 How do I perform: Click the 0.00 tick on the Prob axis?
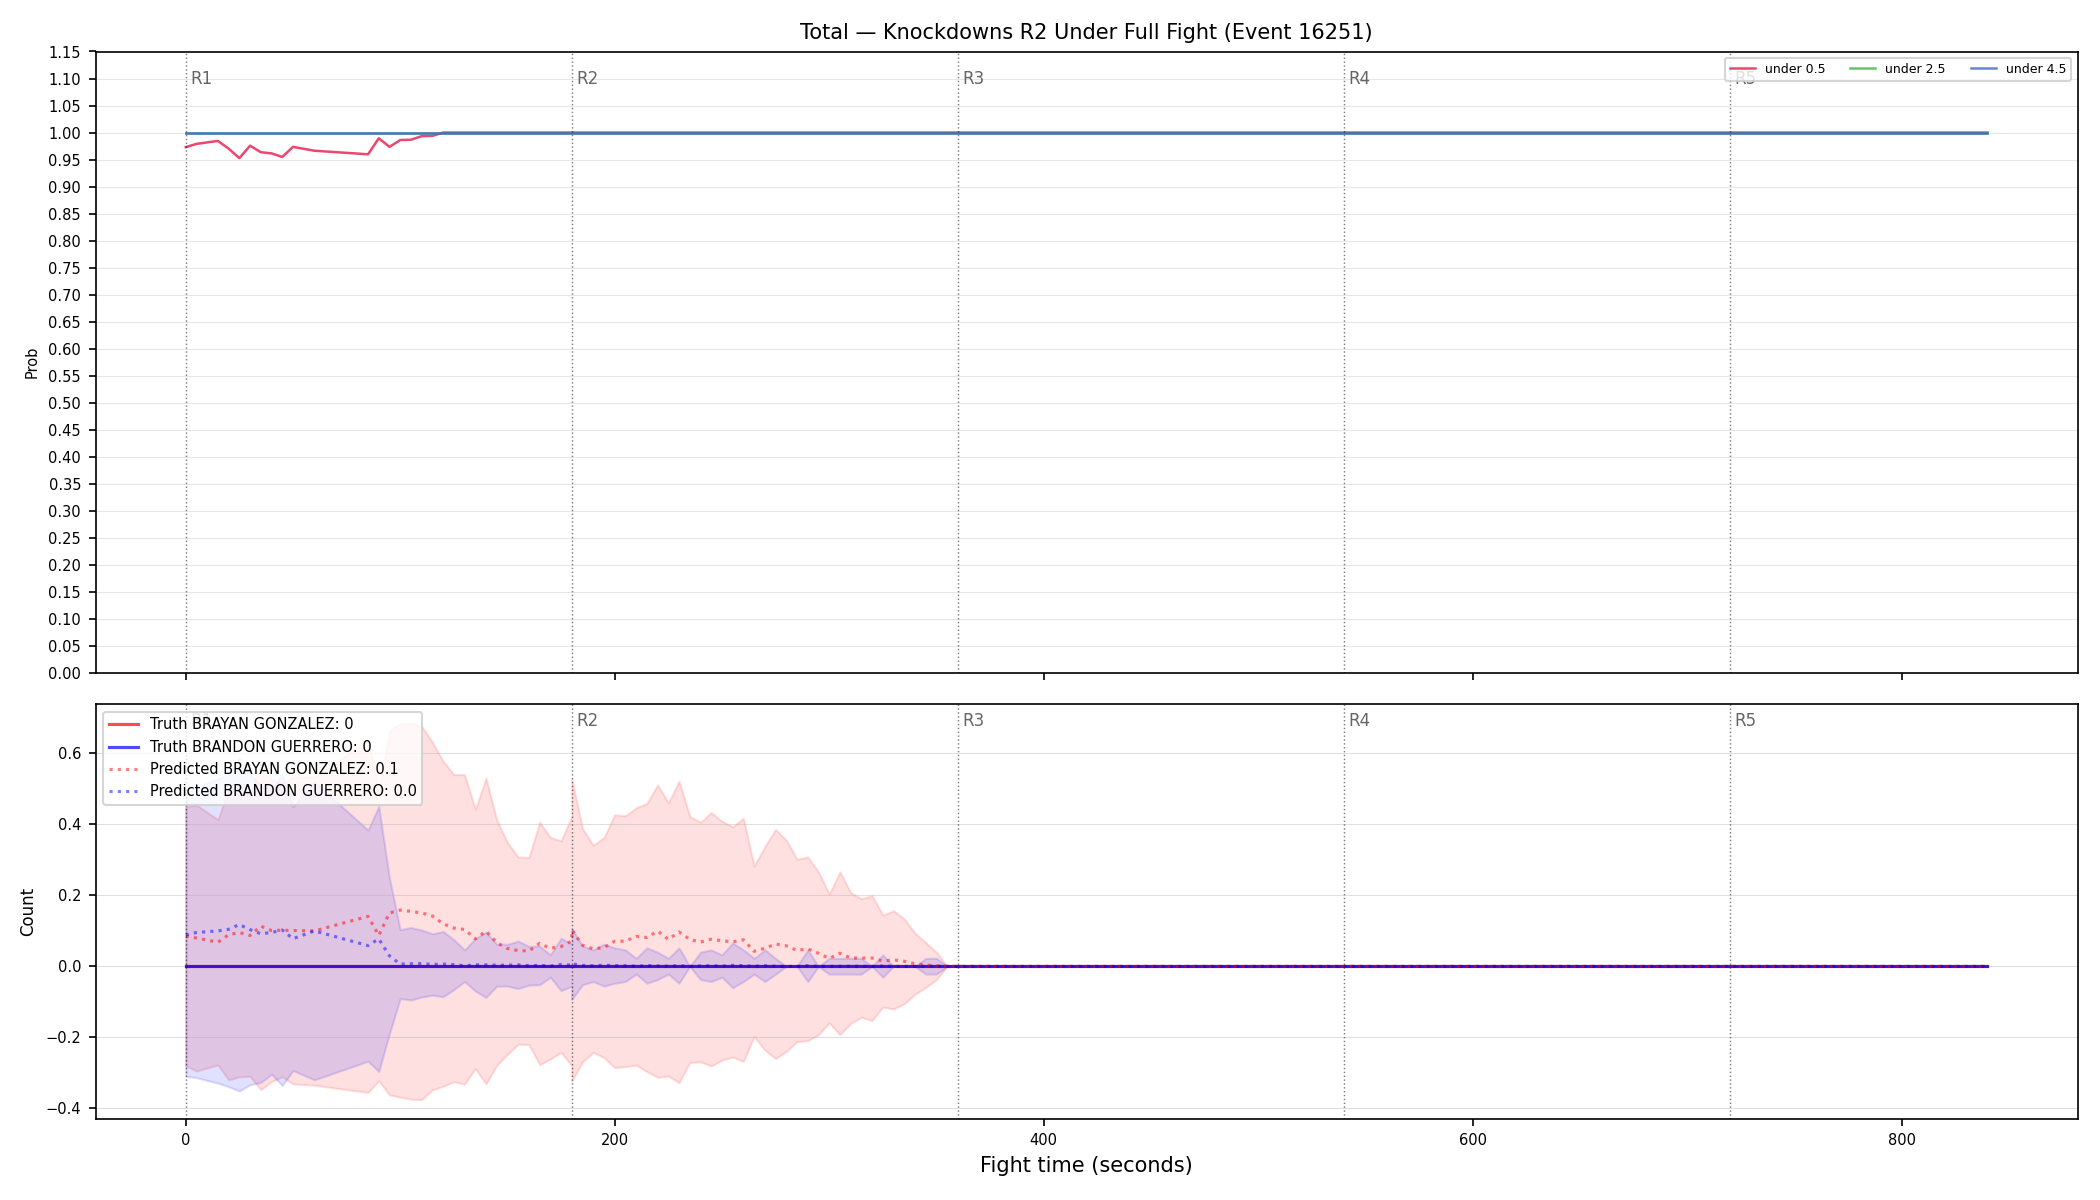coord(66,673)
